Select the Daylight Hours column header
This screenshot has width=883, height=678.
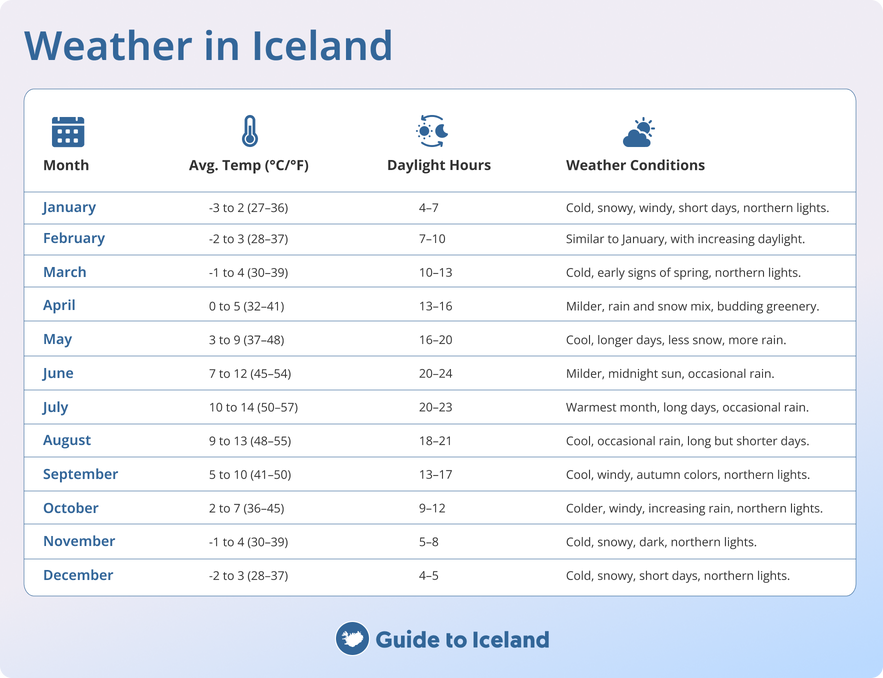click(439, 165)
